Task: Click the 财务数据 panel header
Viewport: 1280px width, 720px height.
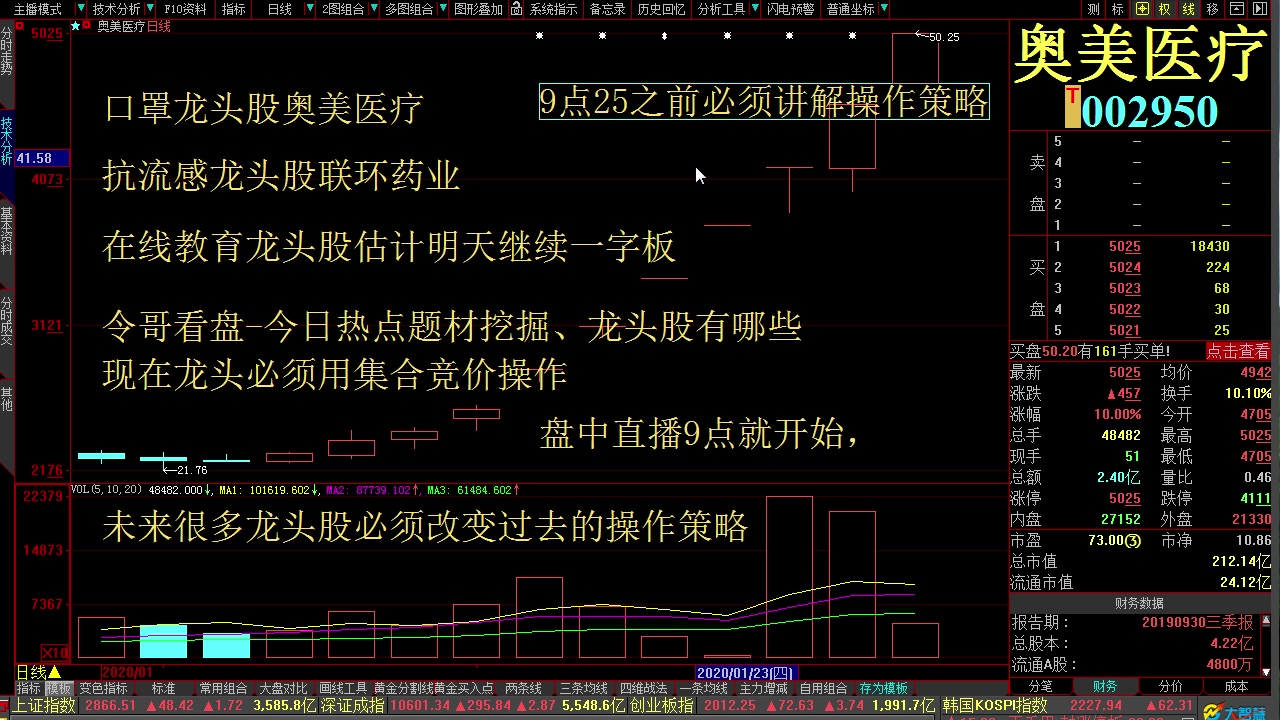Action: pos(1140,603)
